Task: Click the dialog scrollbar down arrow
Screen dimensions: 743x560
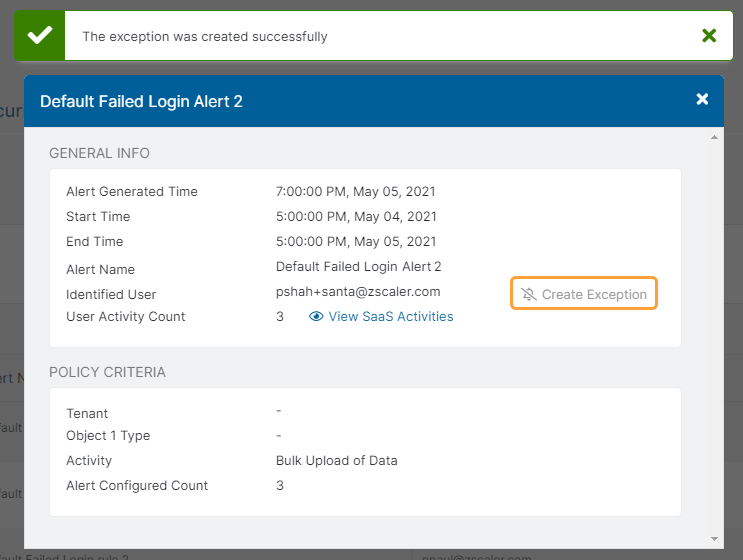Action: (x=714, y=539)
